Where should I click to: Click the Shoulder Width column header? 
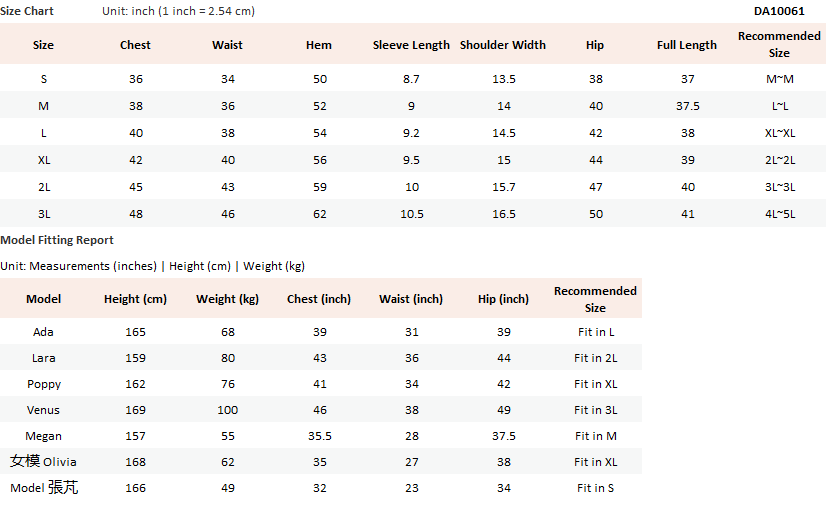(x=503, y=45)
